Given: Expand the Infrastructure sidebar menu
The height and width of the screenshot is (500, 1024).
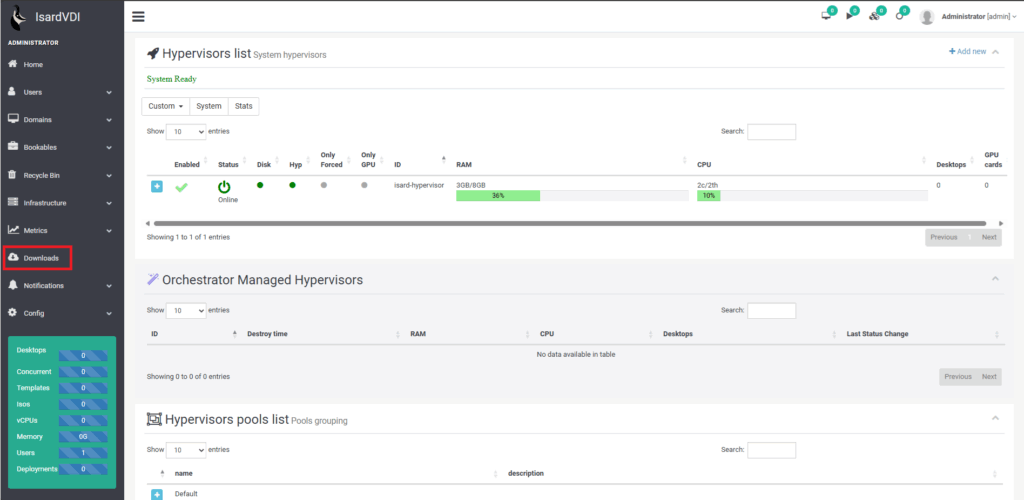Looking at the screenshot, I should coord(60,203).
